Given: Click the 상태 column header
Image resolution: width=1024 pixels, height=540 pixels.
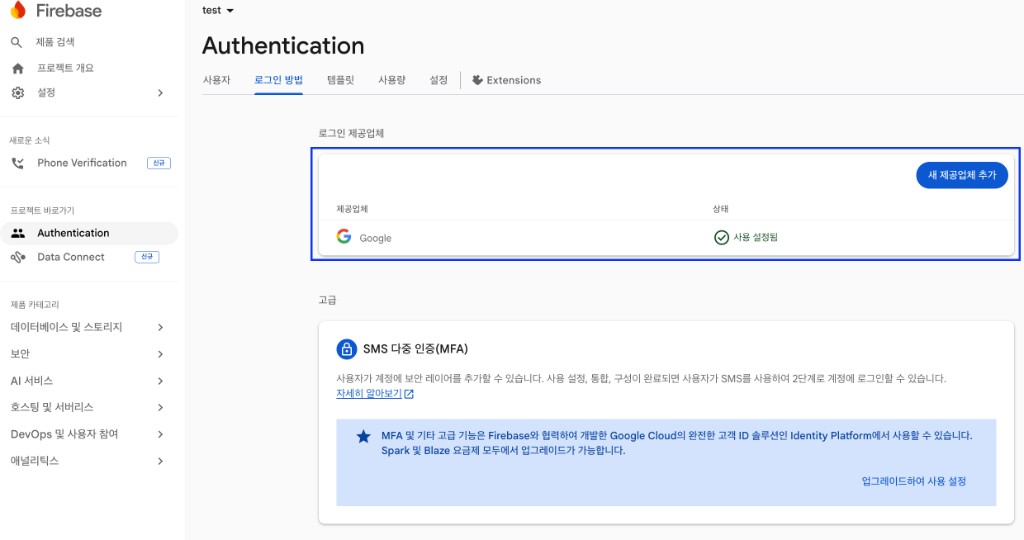Looking at the screenshot, I should [x=720, y=209].
